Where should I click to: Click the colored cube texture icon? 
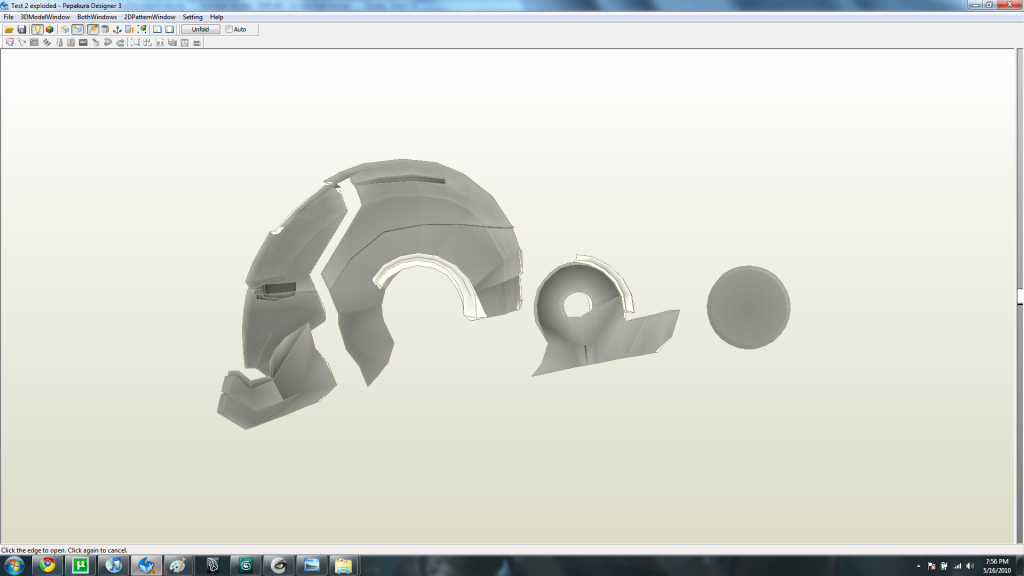pyautogui.click(x=50, y=29)
